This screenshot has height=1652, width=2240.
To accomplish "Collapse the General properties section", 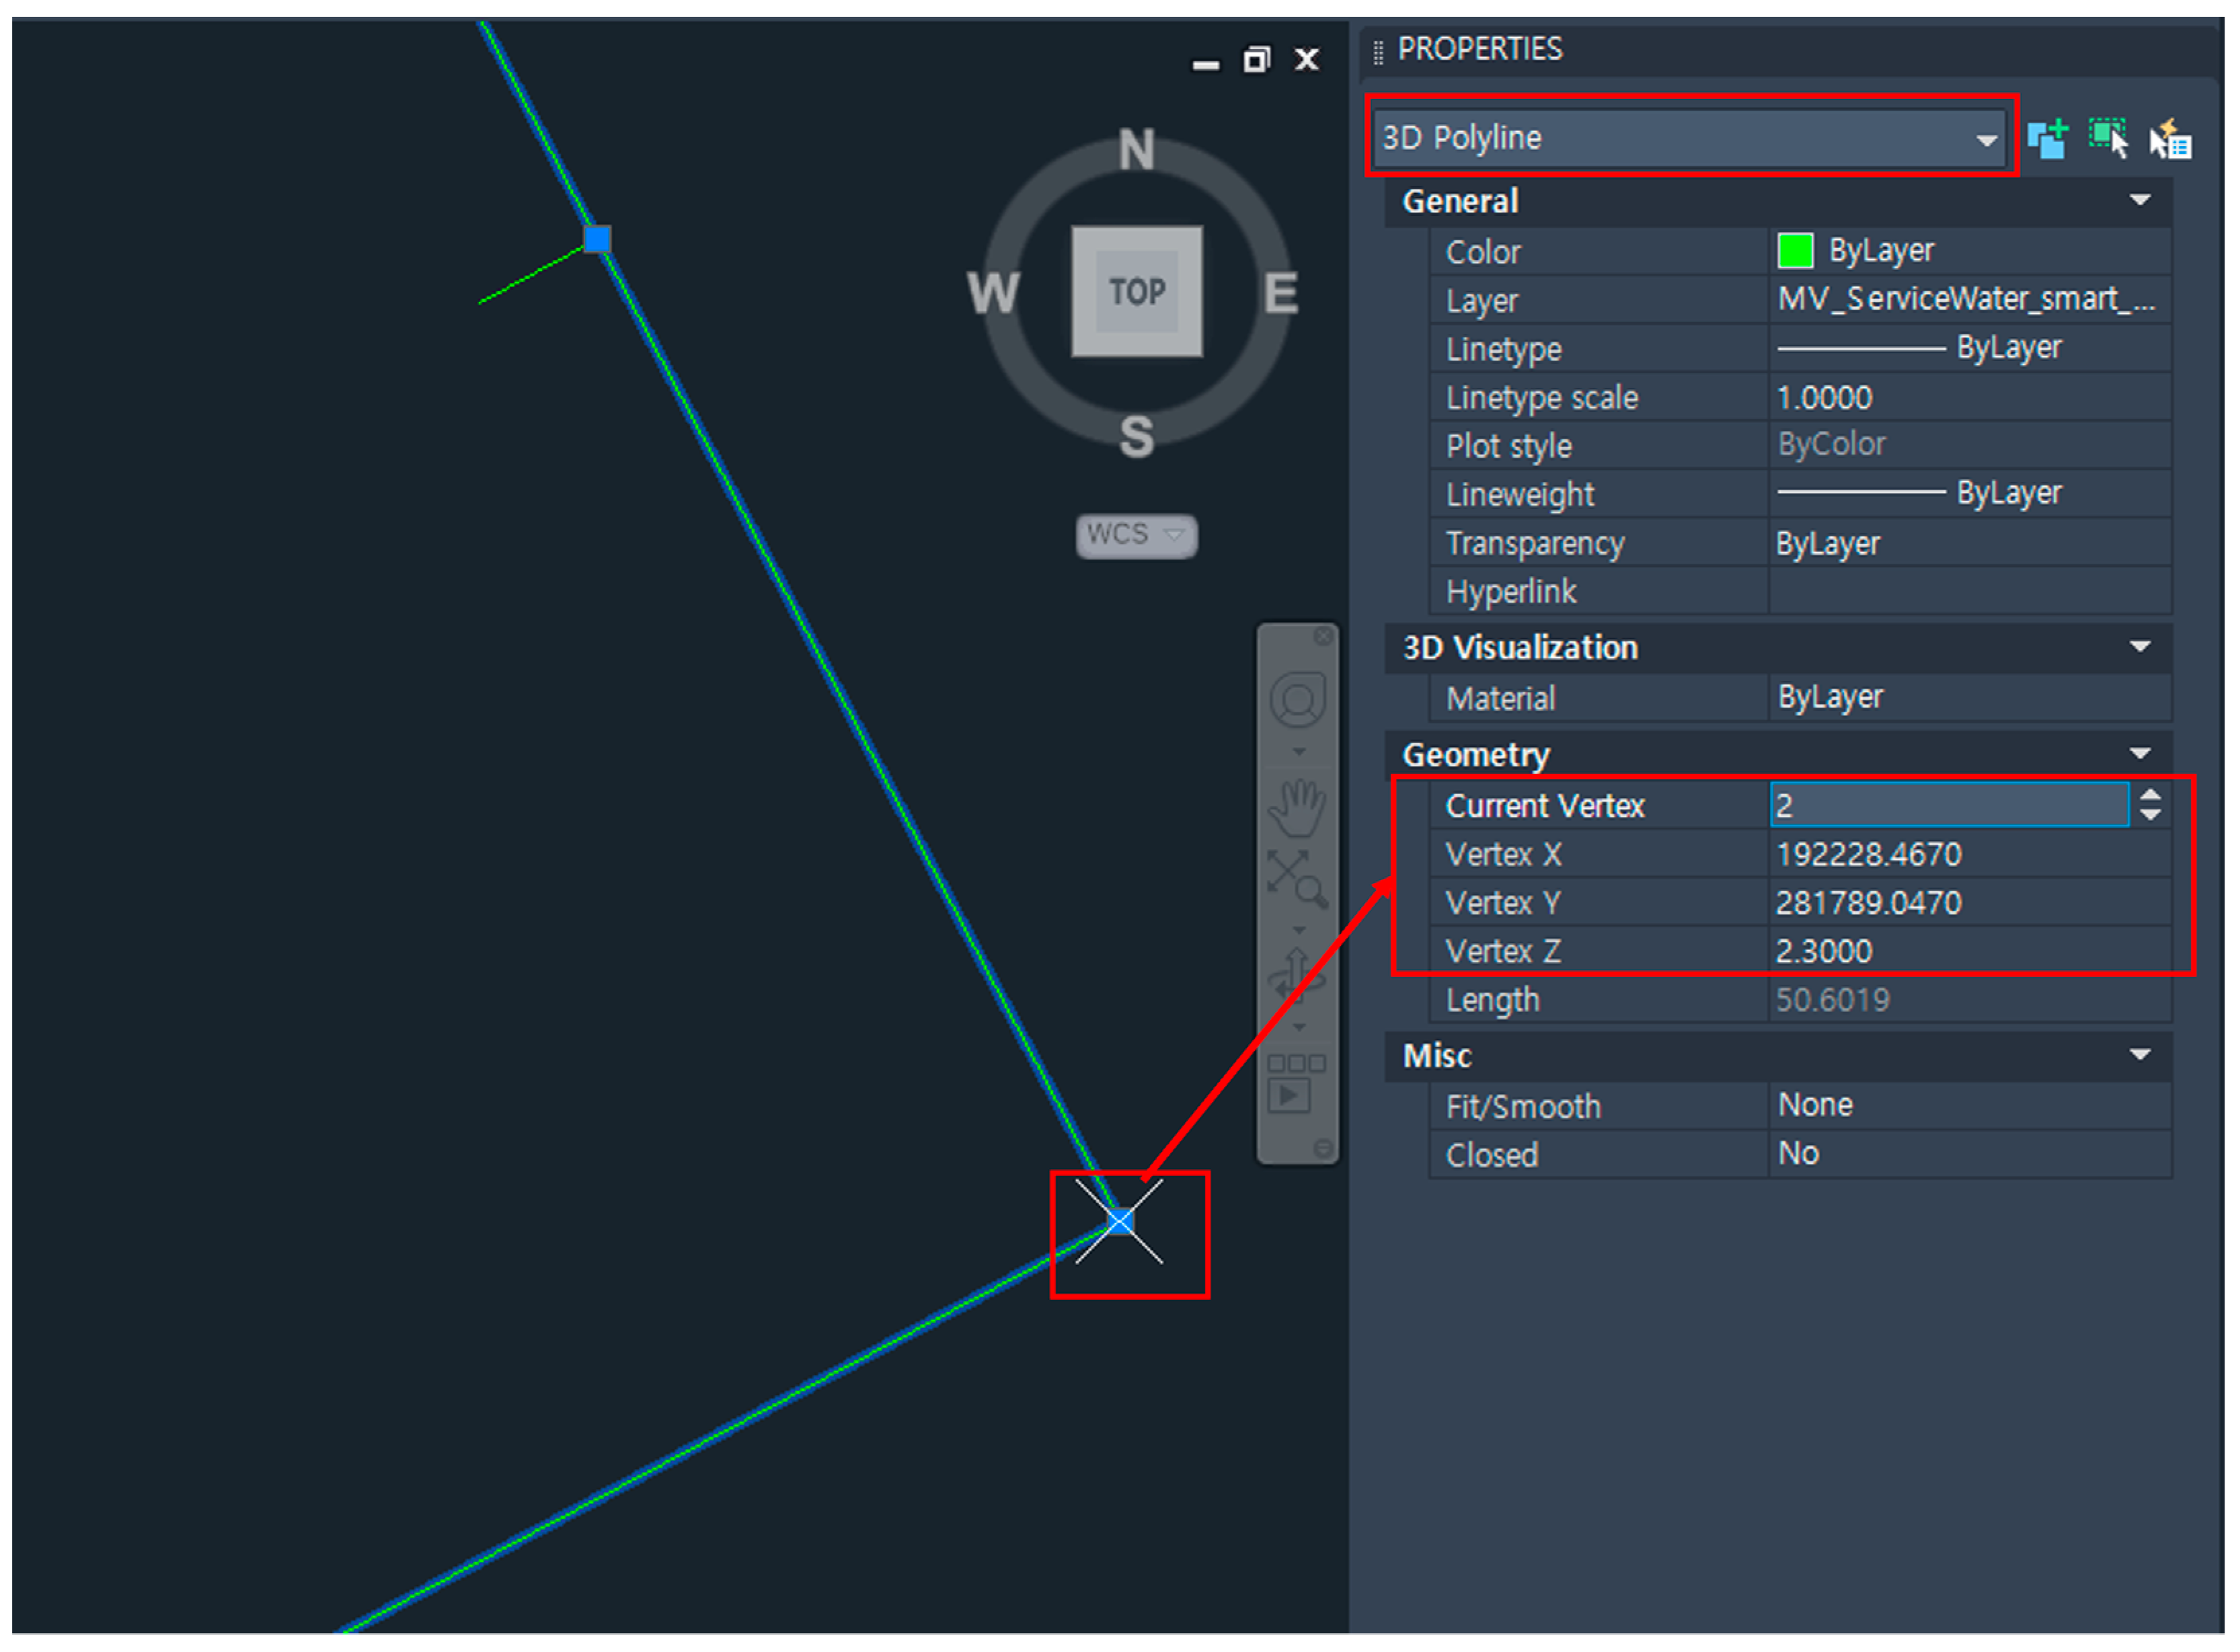I will point(2140,201).
